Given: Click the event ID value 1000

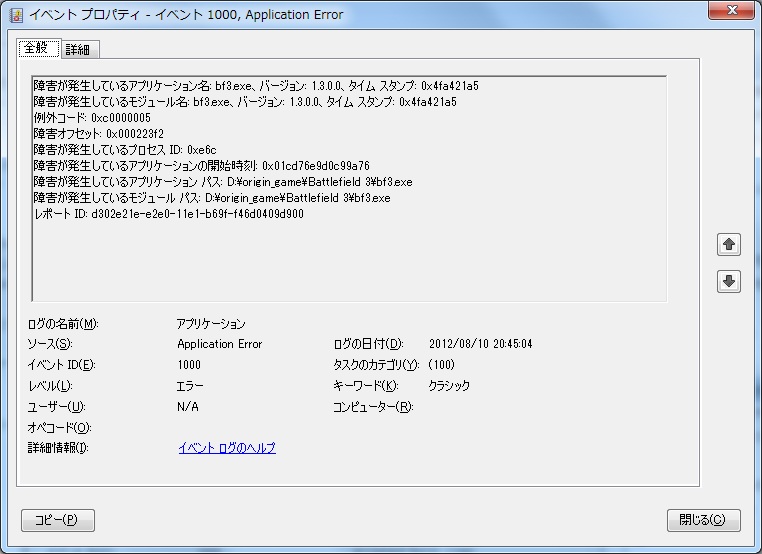Looking at the screenshot, I should click(189, 364).
